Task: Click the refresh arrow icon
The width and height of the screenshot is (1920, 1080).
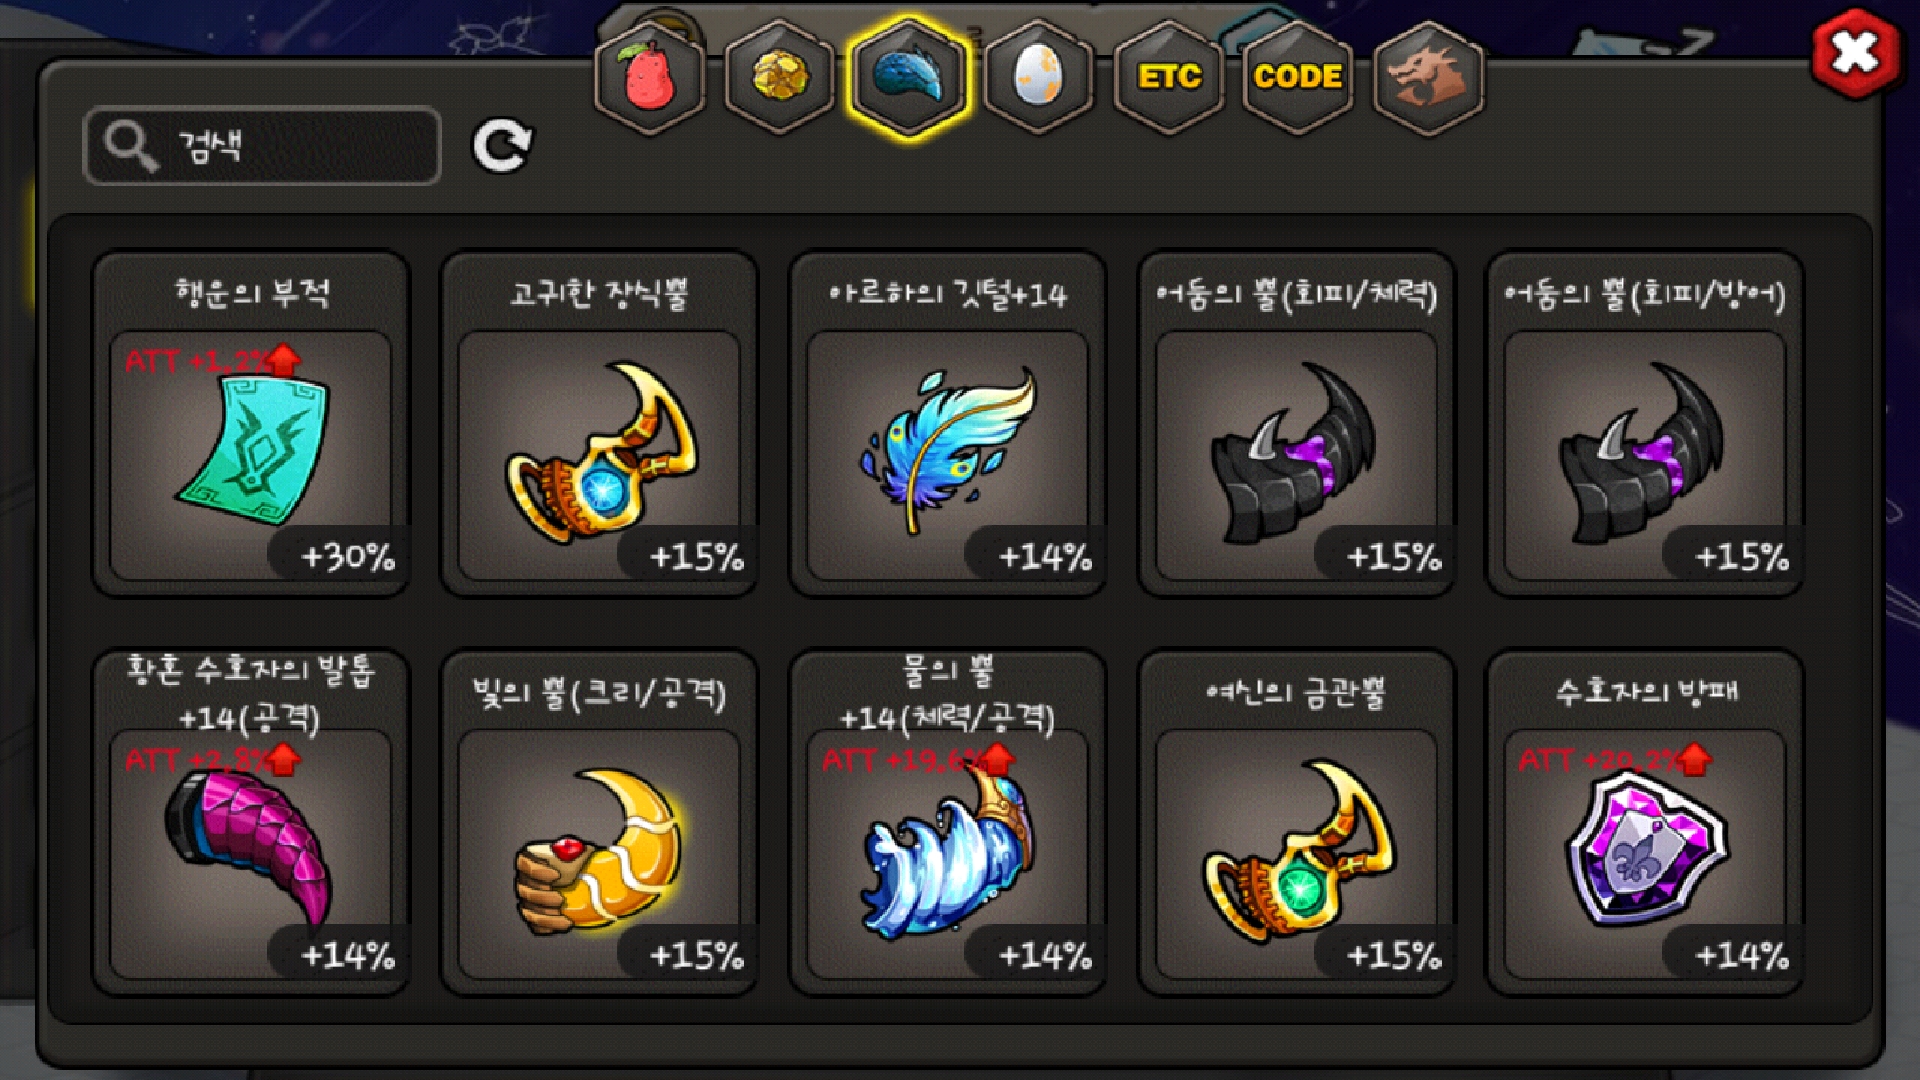Action: point(502,146)
